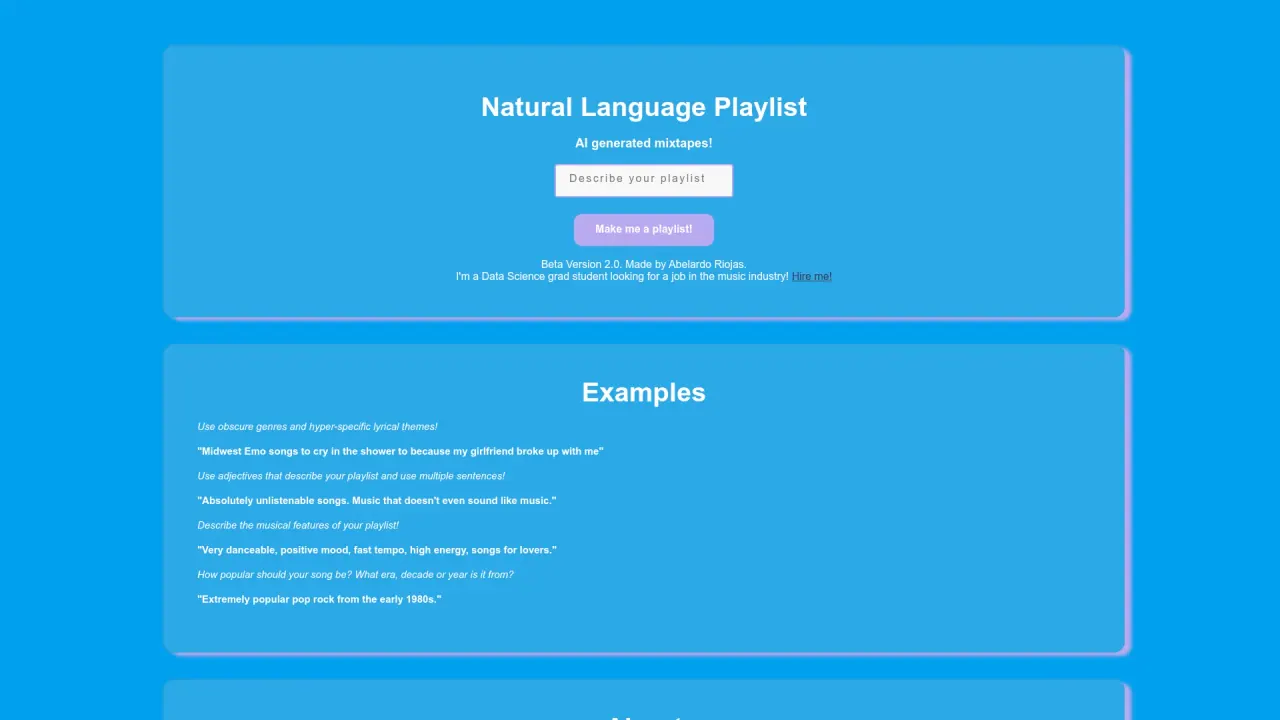The height and width of the screenshot is (720, 1280).
Task: Click the "AI generated mixtapes!" subtitle
Action: (x=644, y=143)
